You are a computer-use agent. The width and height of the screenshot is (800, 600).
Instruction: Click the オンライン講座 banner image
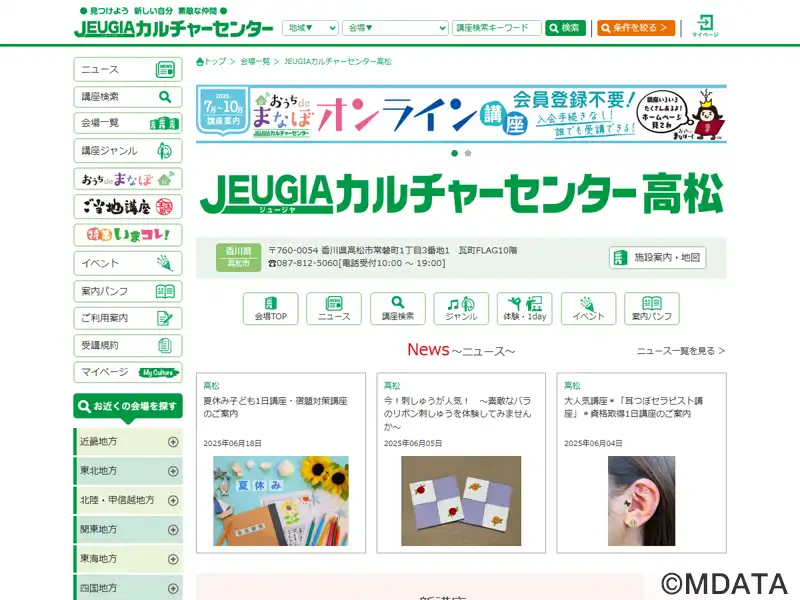[x=461, y=114]
